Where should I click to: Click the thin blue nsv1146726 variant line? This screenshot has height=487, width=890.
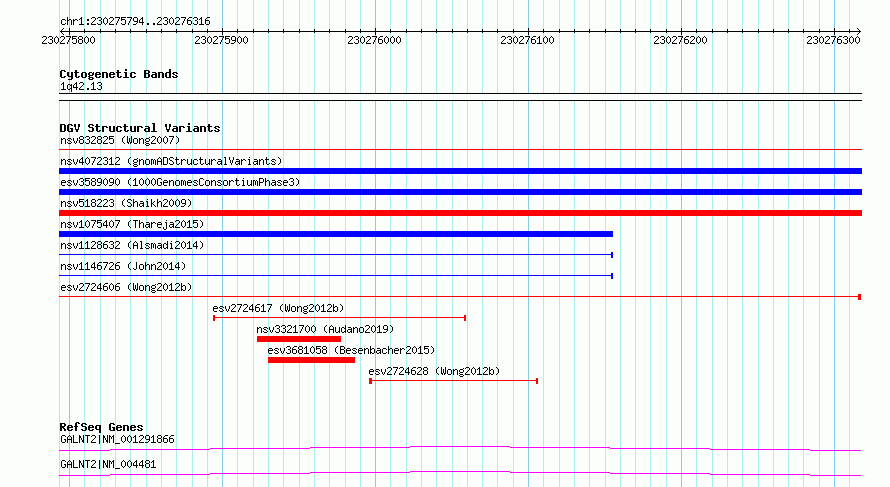[x=336, y=276]
